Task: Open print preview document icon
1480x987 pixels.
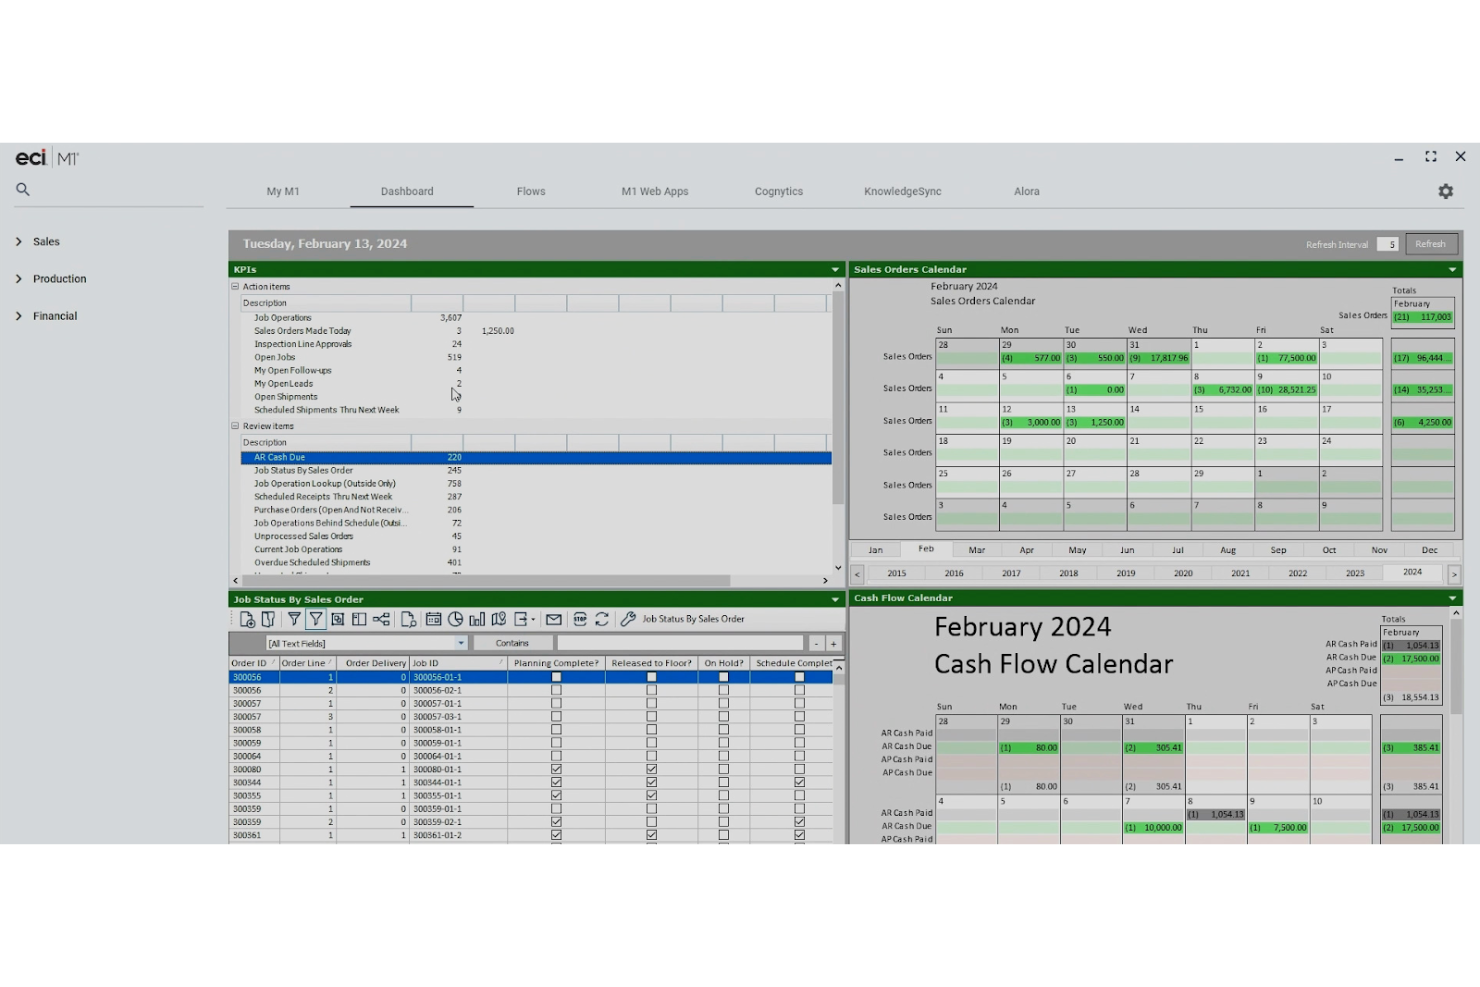Action: (x=408, y=619)
